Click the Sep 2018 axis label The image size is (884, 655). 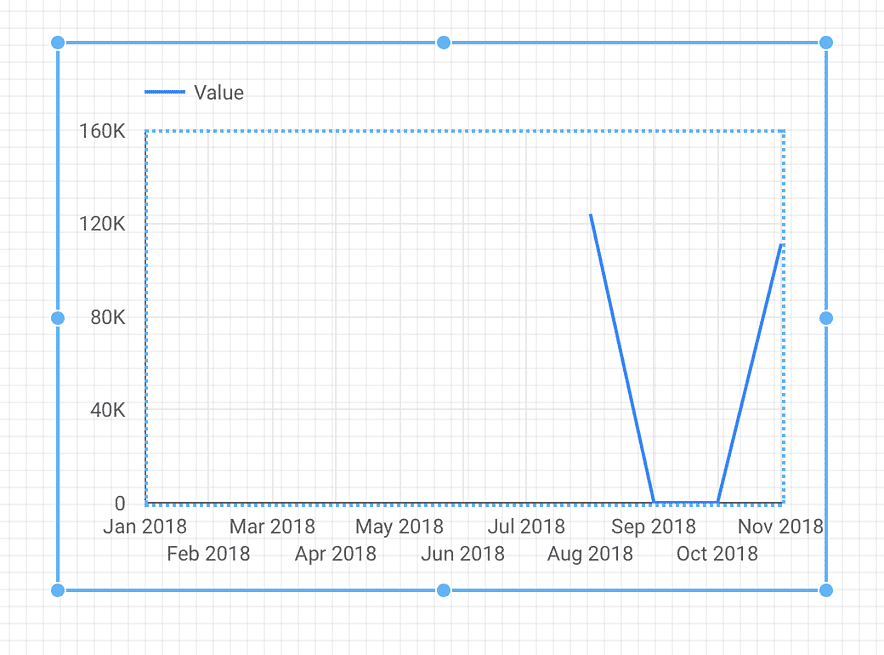pyautogui.click(x=653, y=527)
